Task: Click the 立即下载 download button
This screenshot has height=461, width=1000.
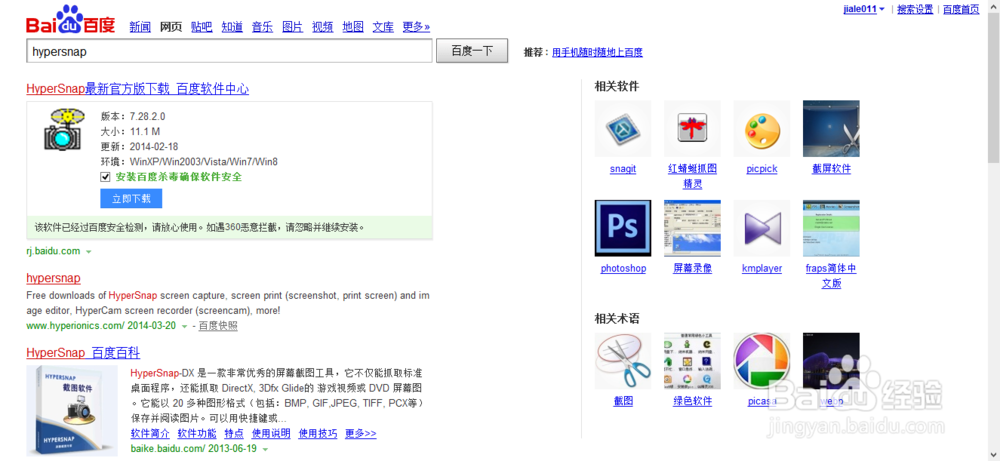Action: 131,198
